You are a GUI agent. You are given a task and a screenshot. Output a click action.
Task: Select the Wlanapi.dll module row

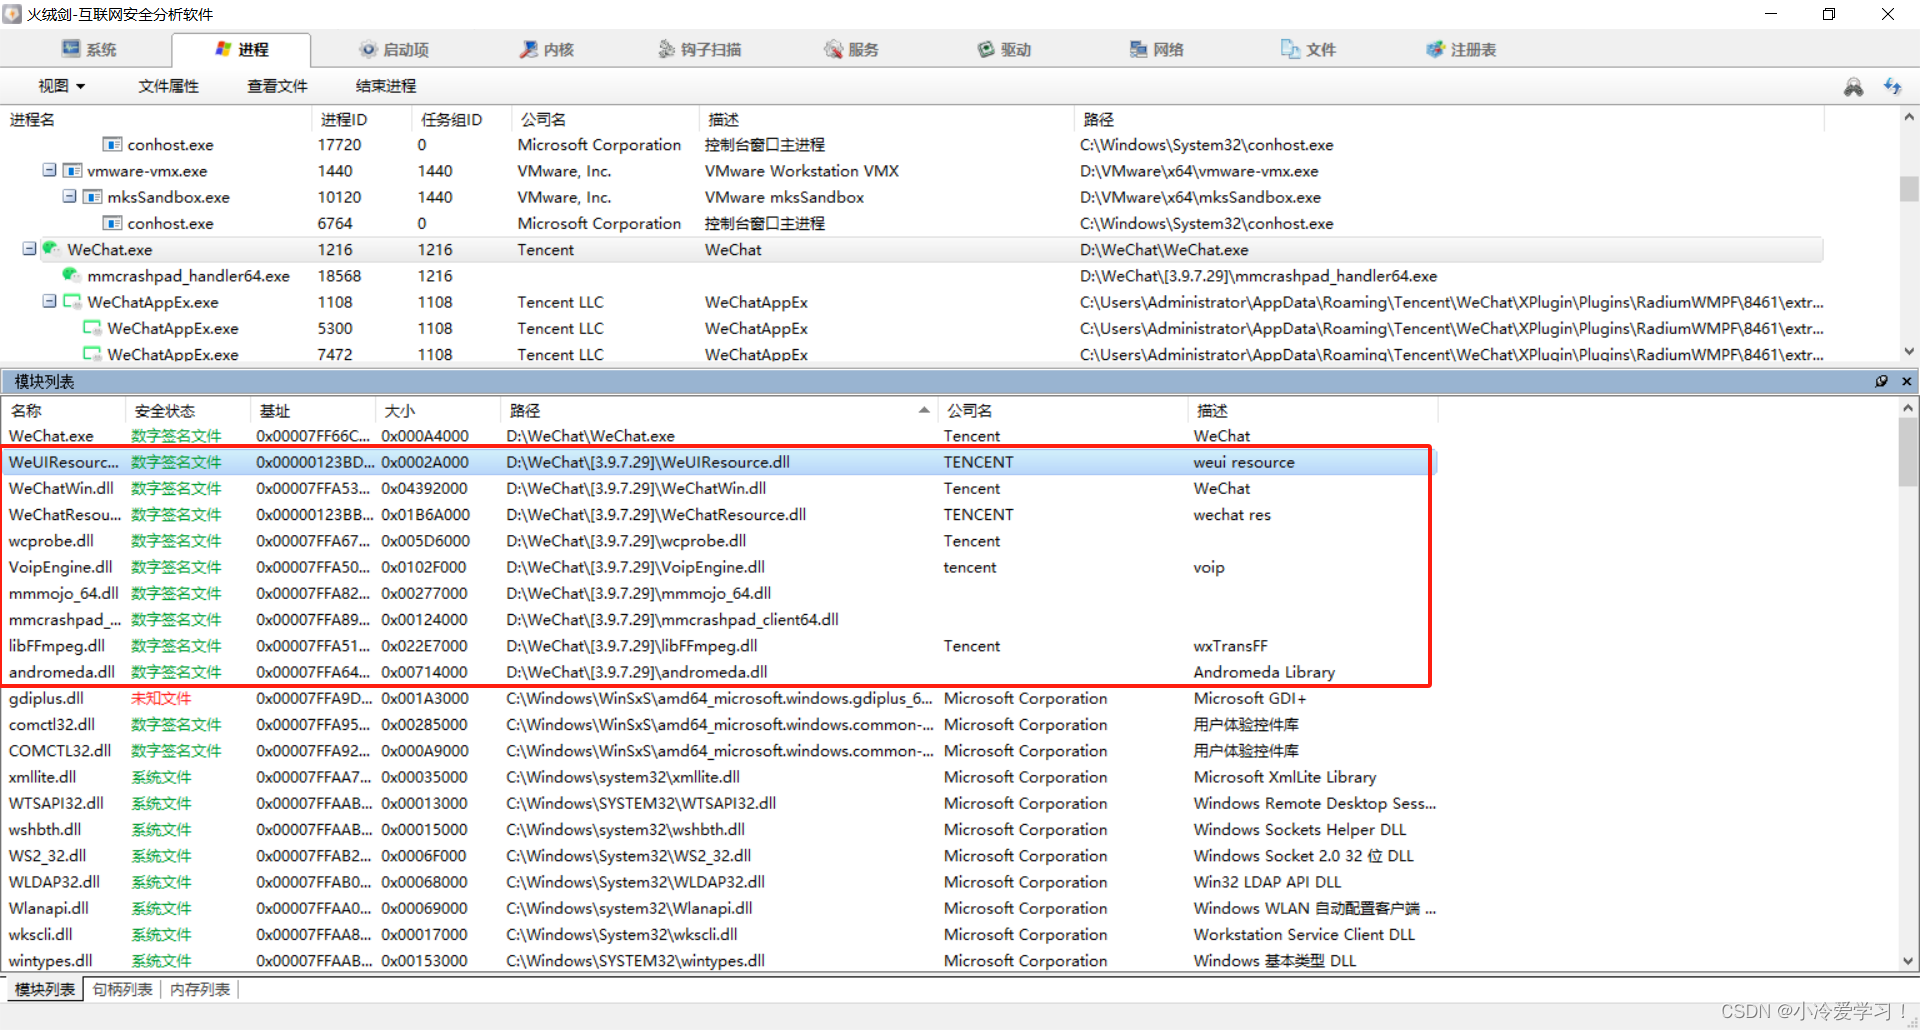tap(719, 908)
